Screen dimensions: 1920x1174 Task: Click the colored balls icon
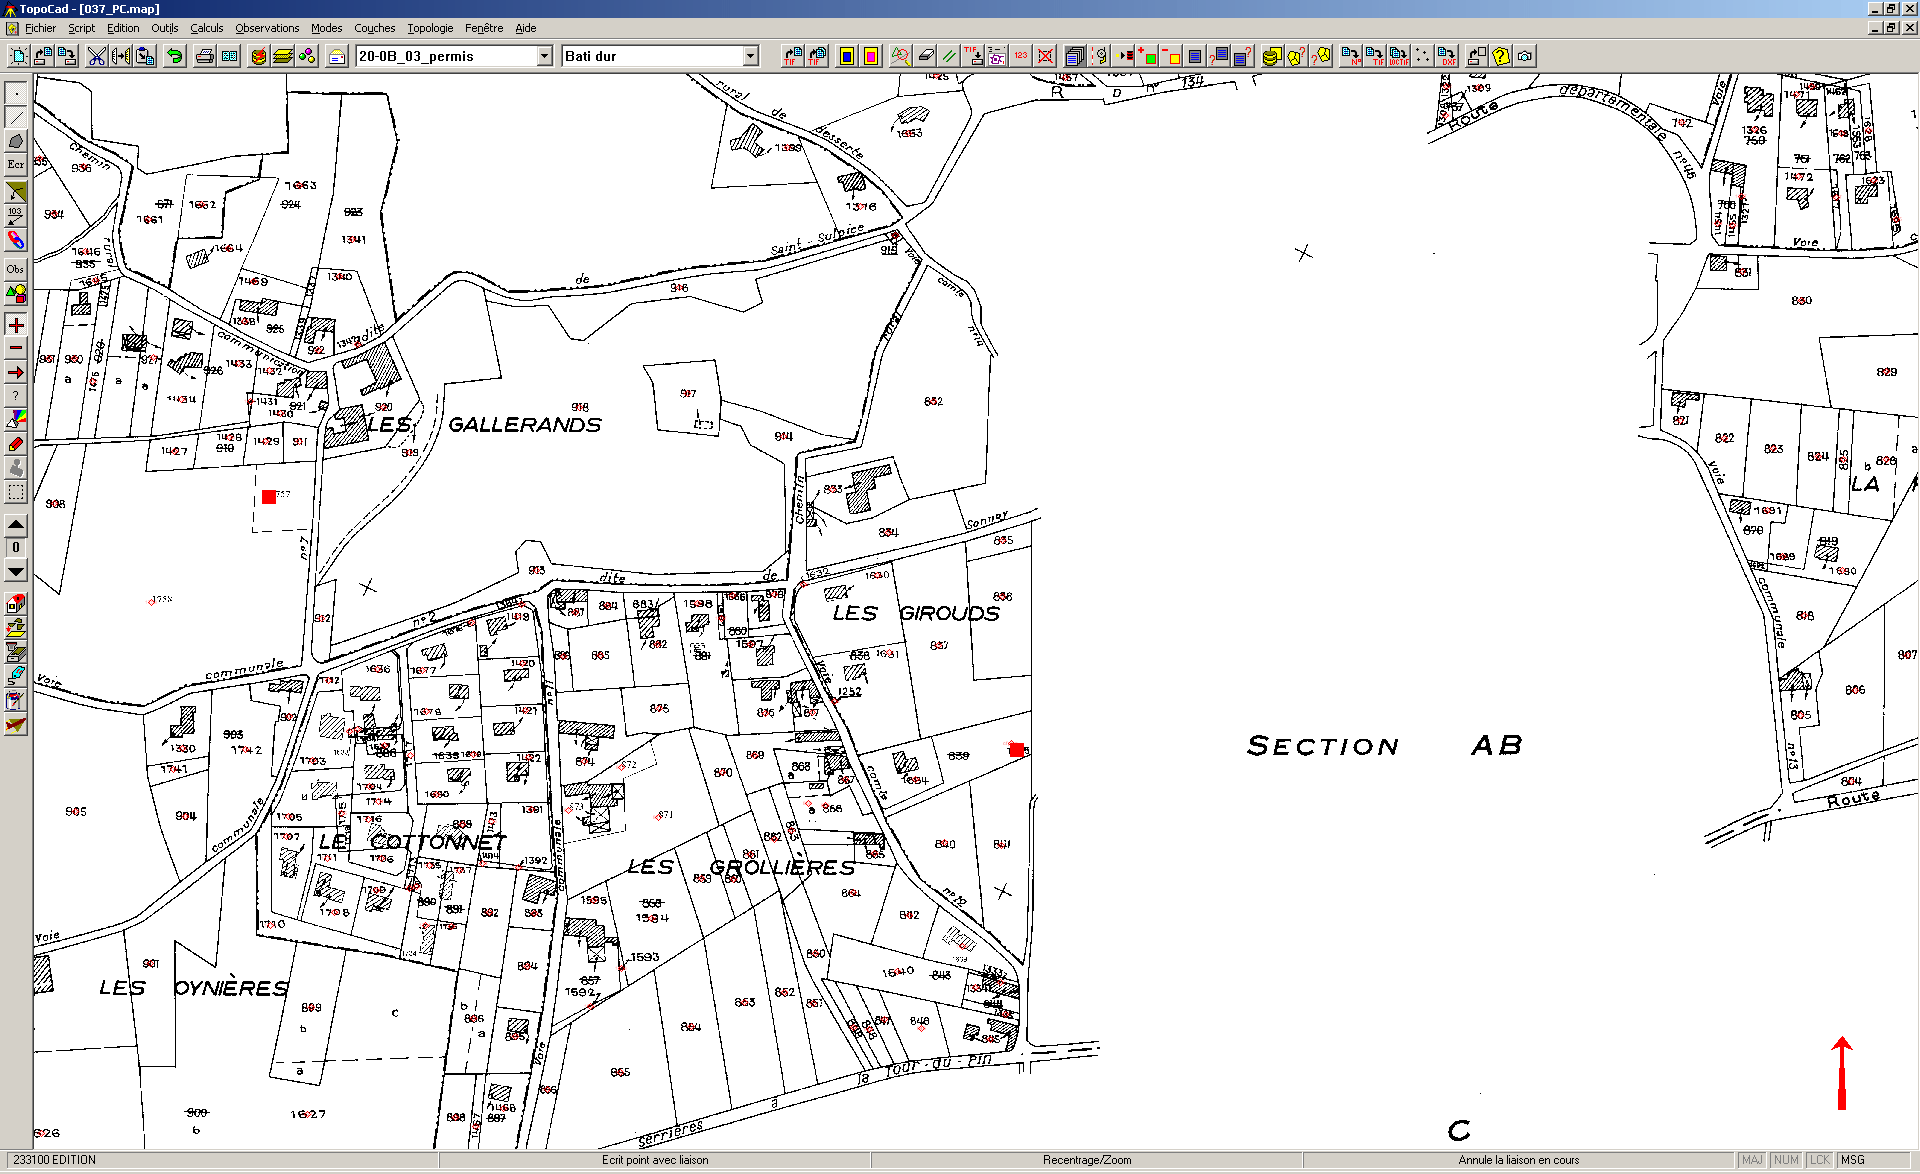[x=307, y=56]
